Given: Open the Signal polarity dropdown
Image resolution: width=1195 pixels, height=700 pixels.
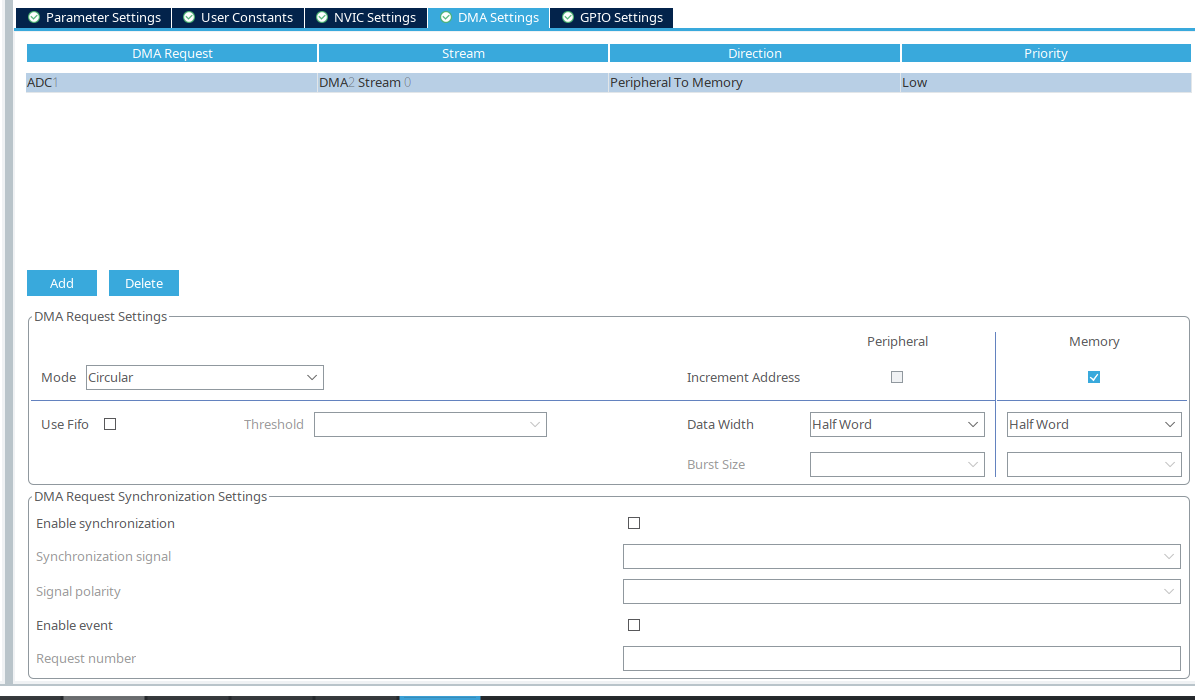Looking at the screenshot, I should click(901, 590).
